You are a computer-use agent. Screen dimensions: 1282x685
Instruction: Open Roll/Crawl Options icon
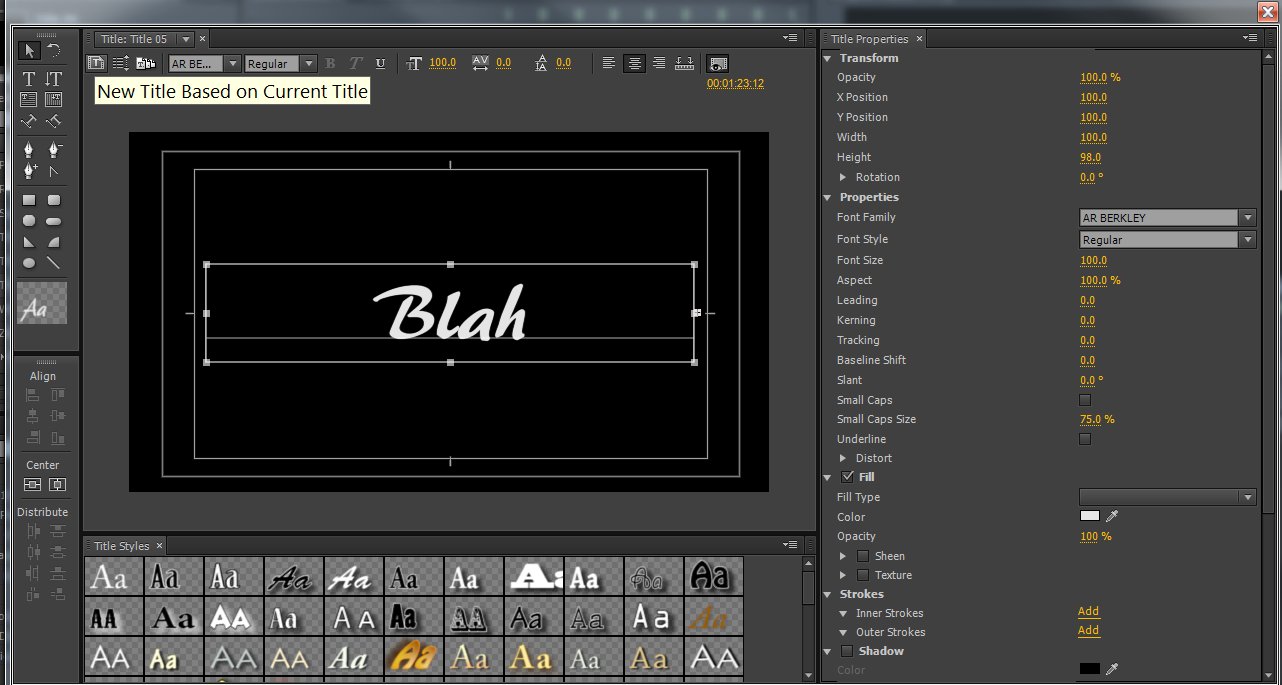121,63
